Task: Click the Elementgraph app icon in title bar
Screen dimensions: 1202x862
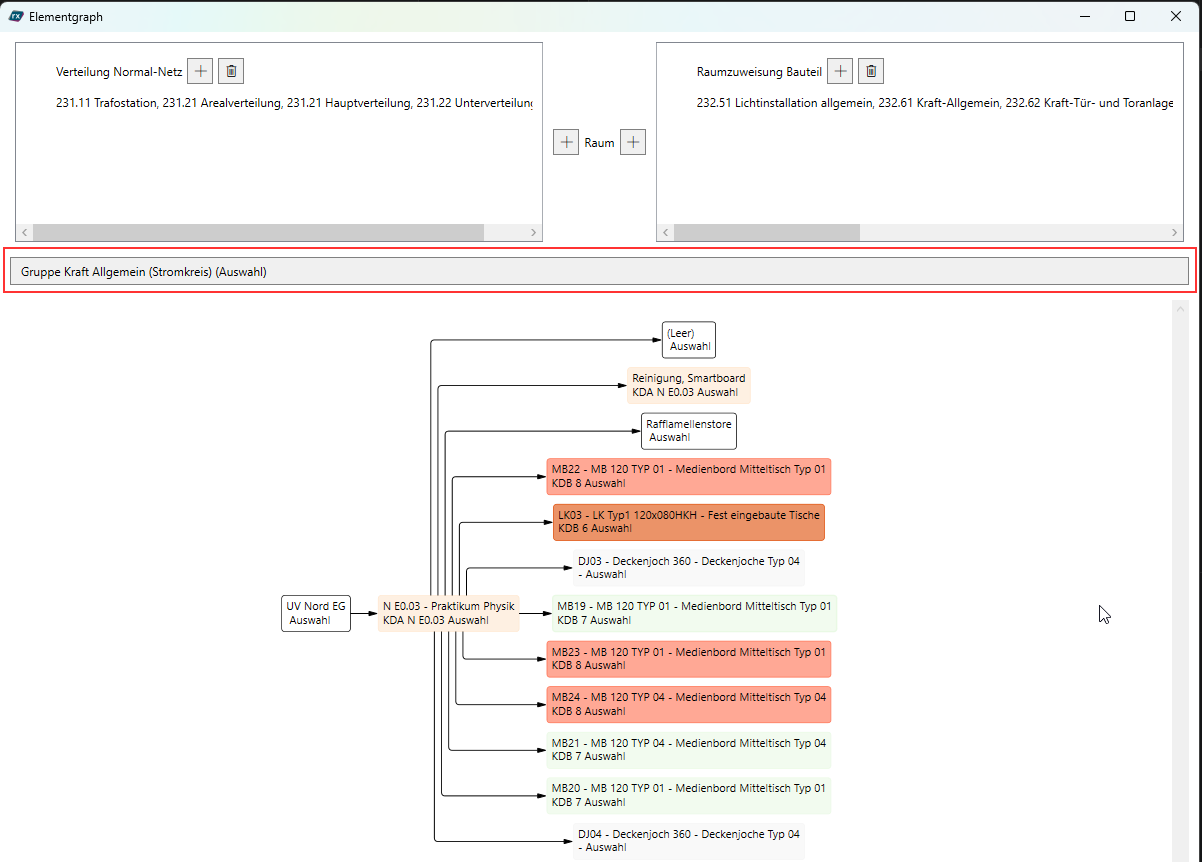Action: 16,17
